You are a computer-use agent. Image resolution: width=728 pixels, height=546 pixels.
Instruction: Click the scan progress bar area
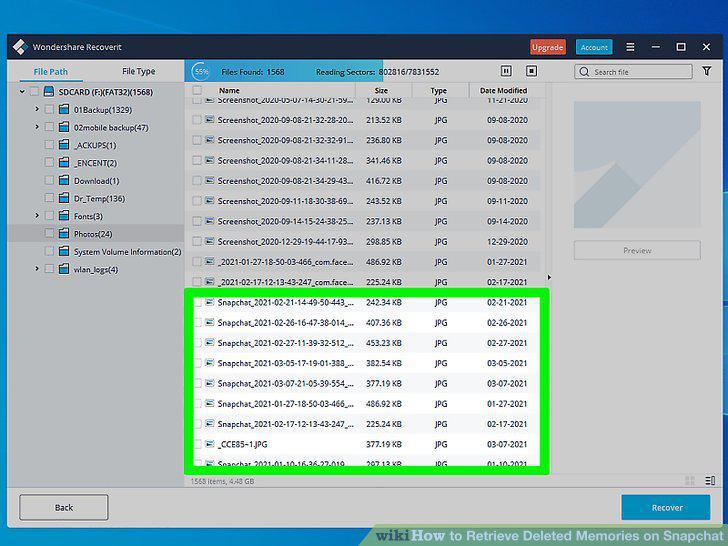[x=283, y=72]
